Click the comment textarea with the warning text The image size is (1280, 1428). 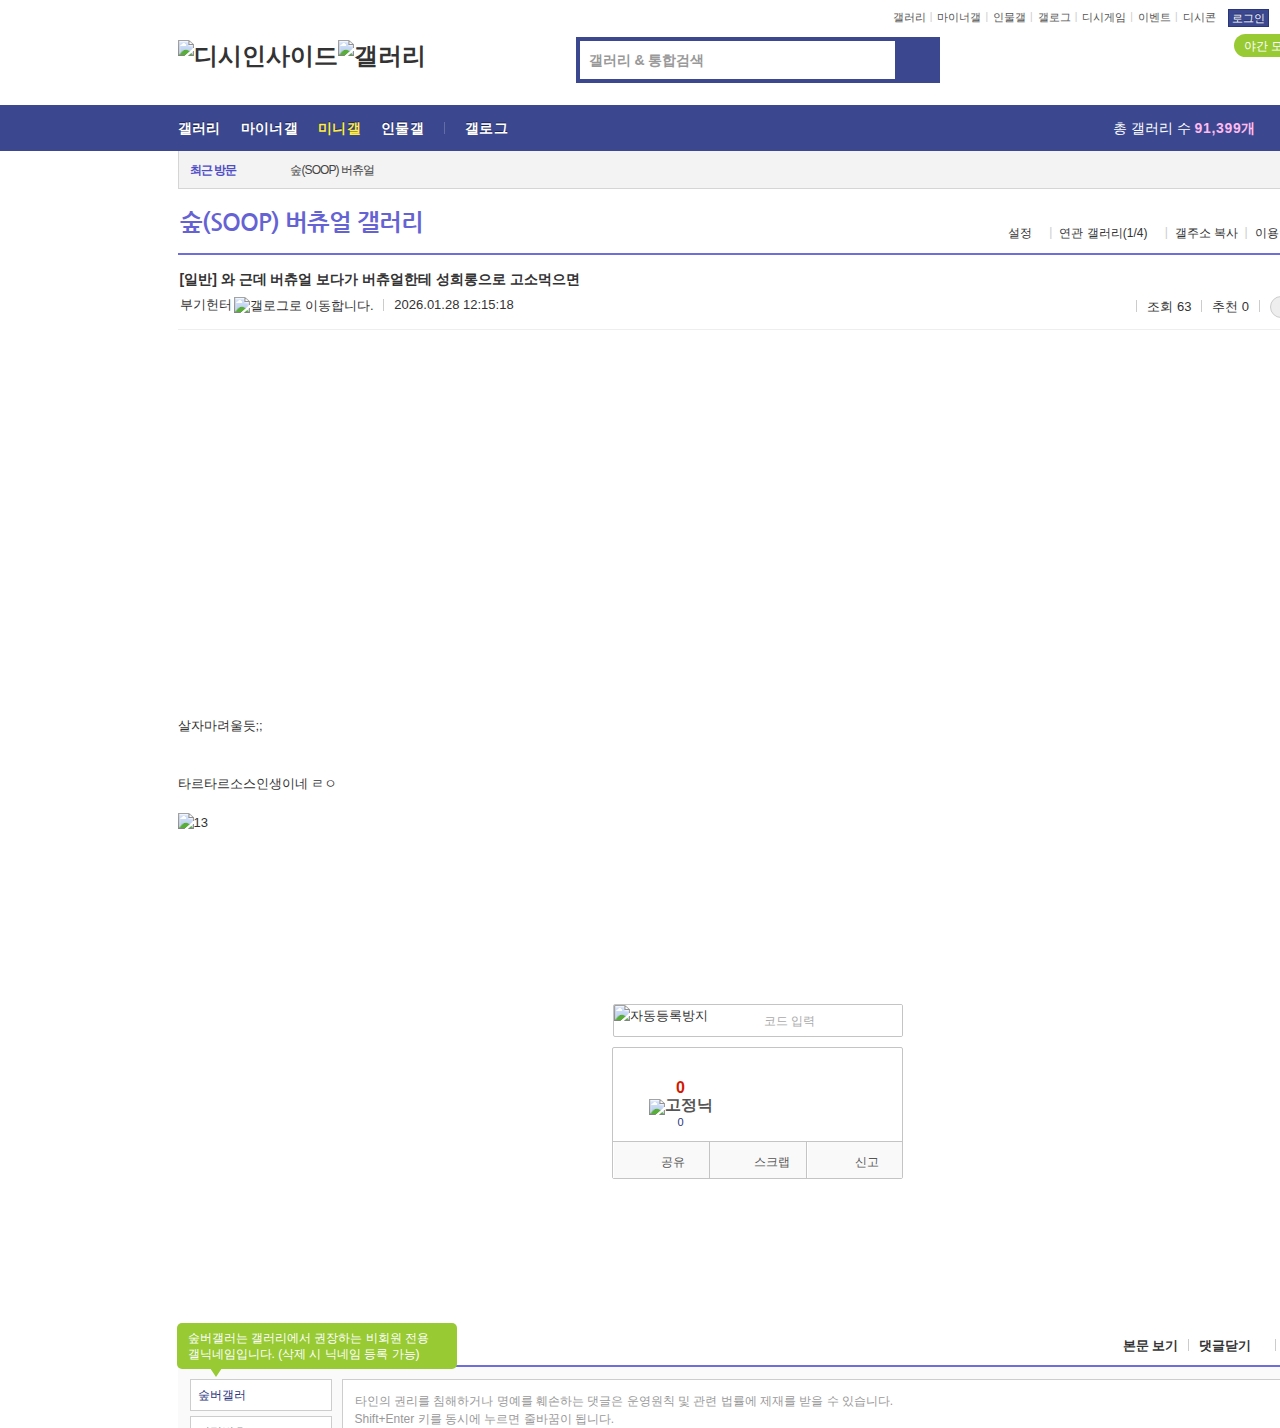(811, 1404)
